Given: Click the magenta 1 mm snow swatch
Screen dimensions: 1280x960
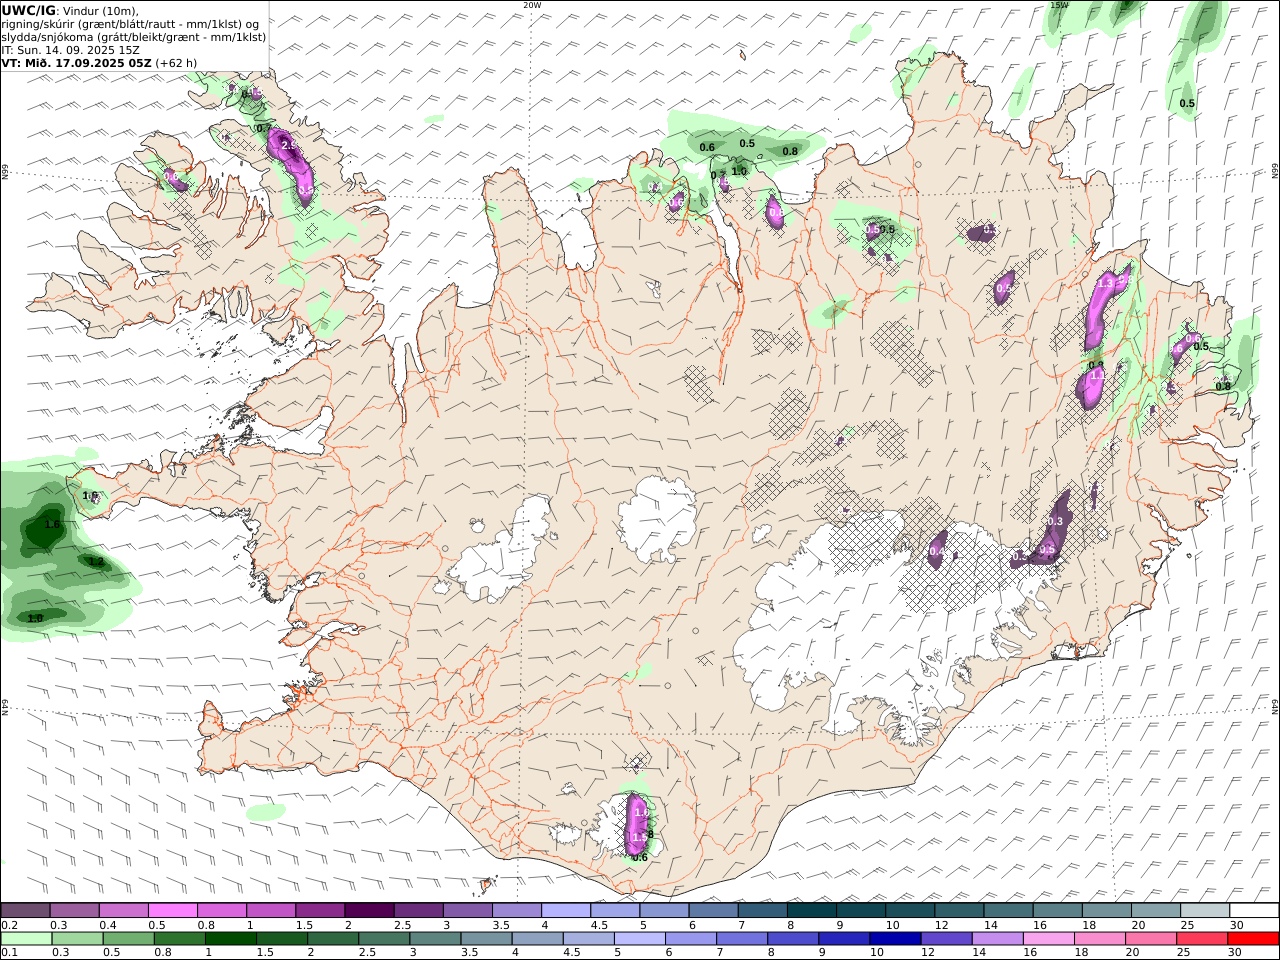Looking at the screenshot, I should coord(271,911).
